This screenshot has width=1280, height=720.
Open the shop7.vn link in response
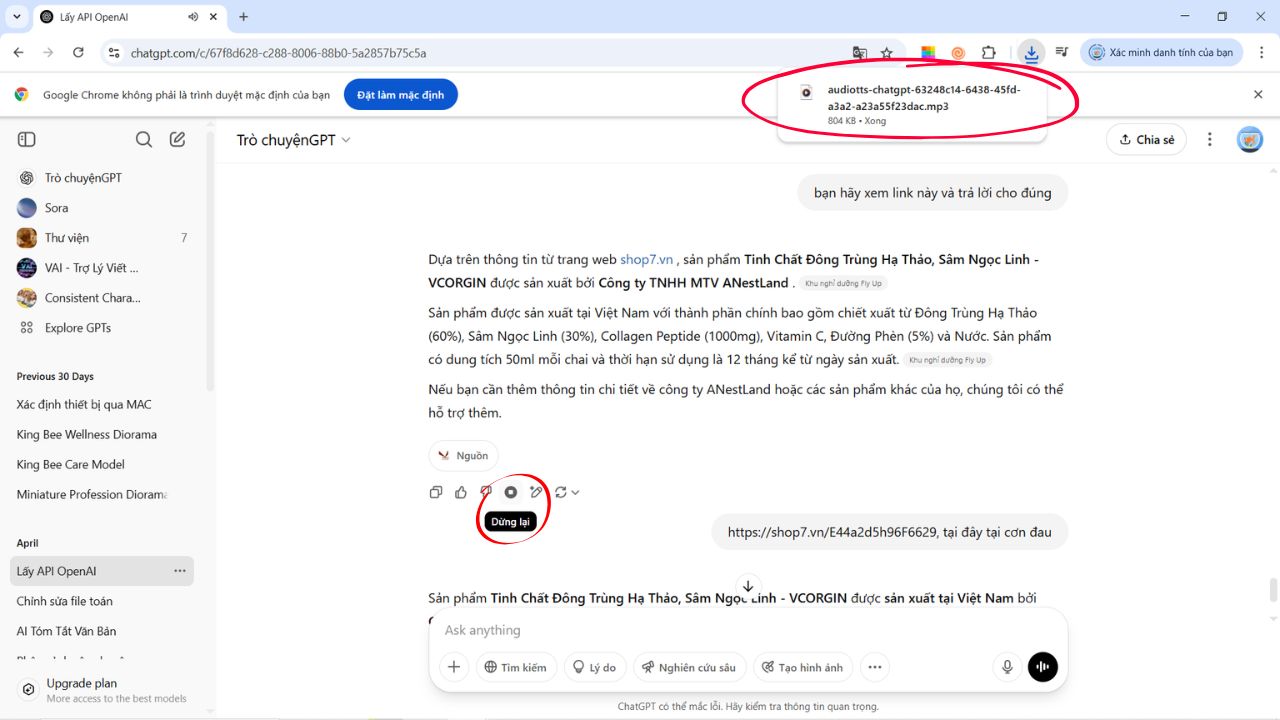click(x=646, y=260)
